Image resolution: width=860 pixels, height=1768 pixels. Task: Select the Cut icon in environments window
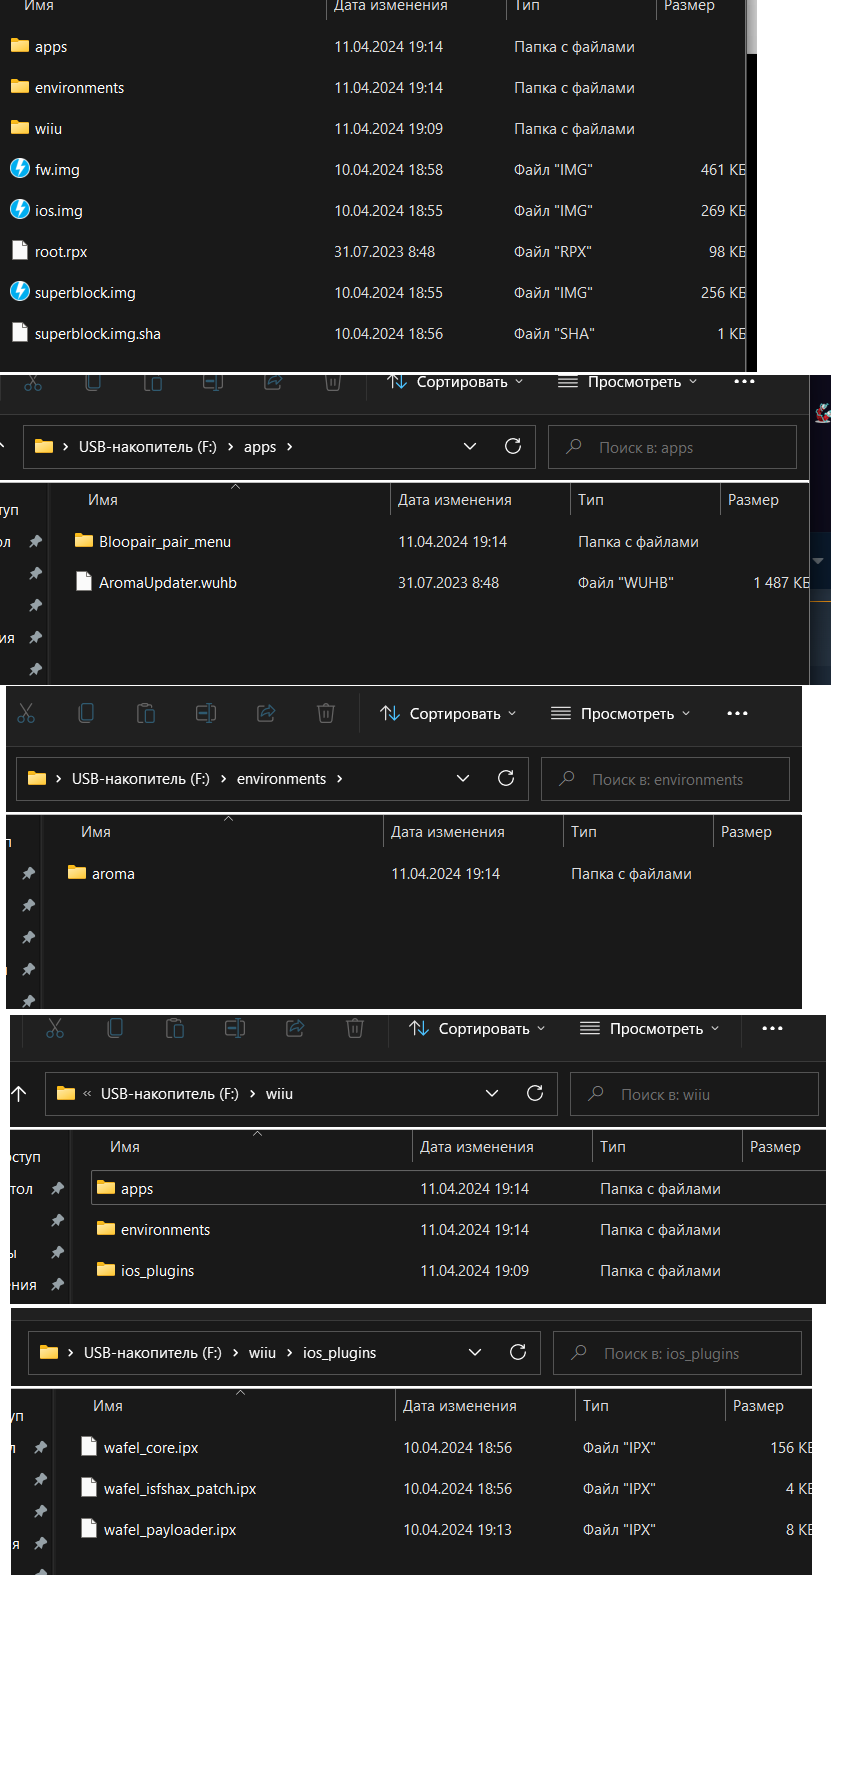[x=26, y=713]
